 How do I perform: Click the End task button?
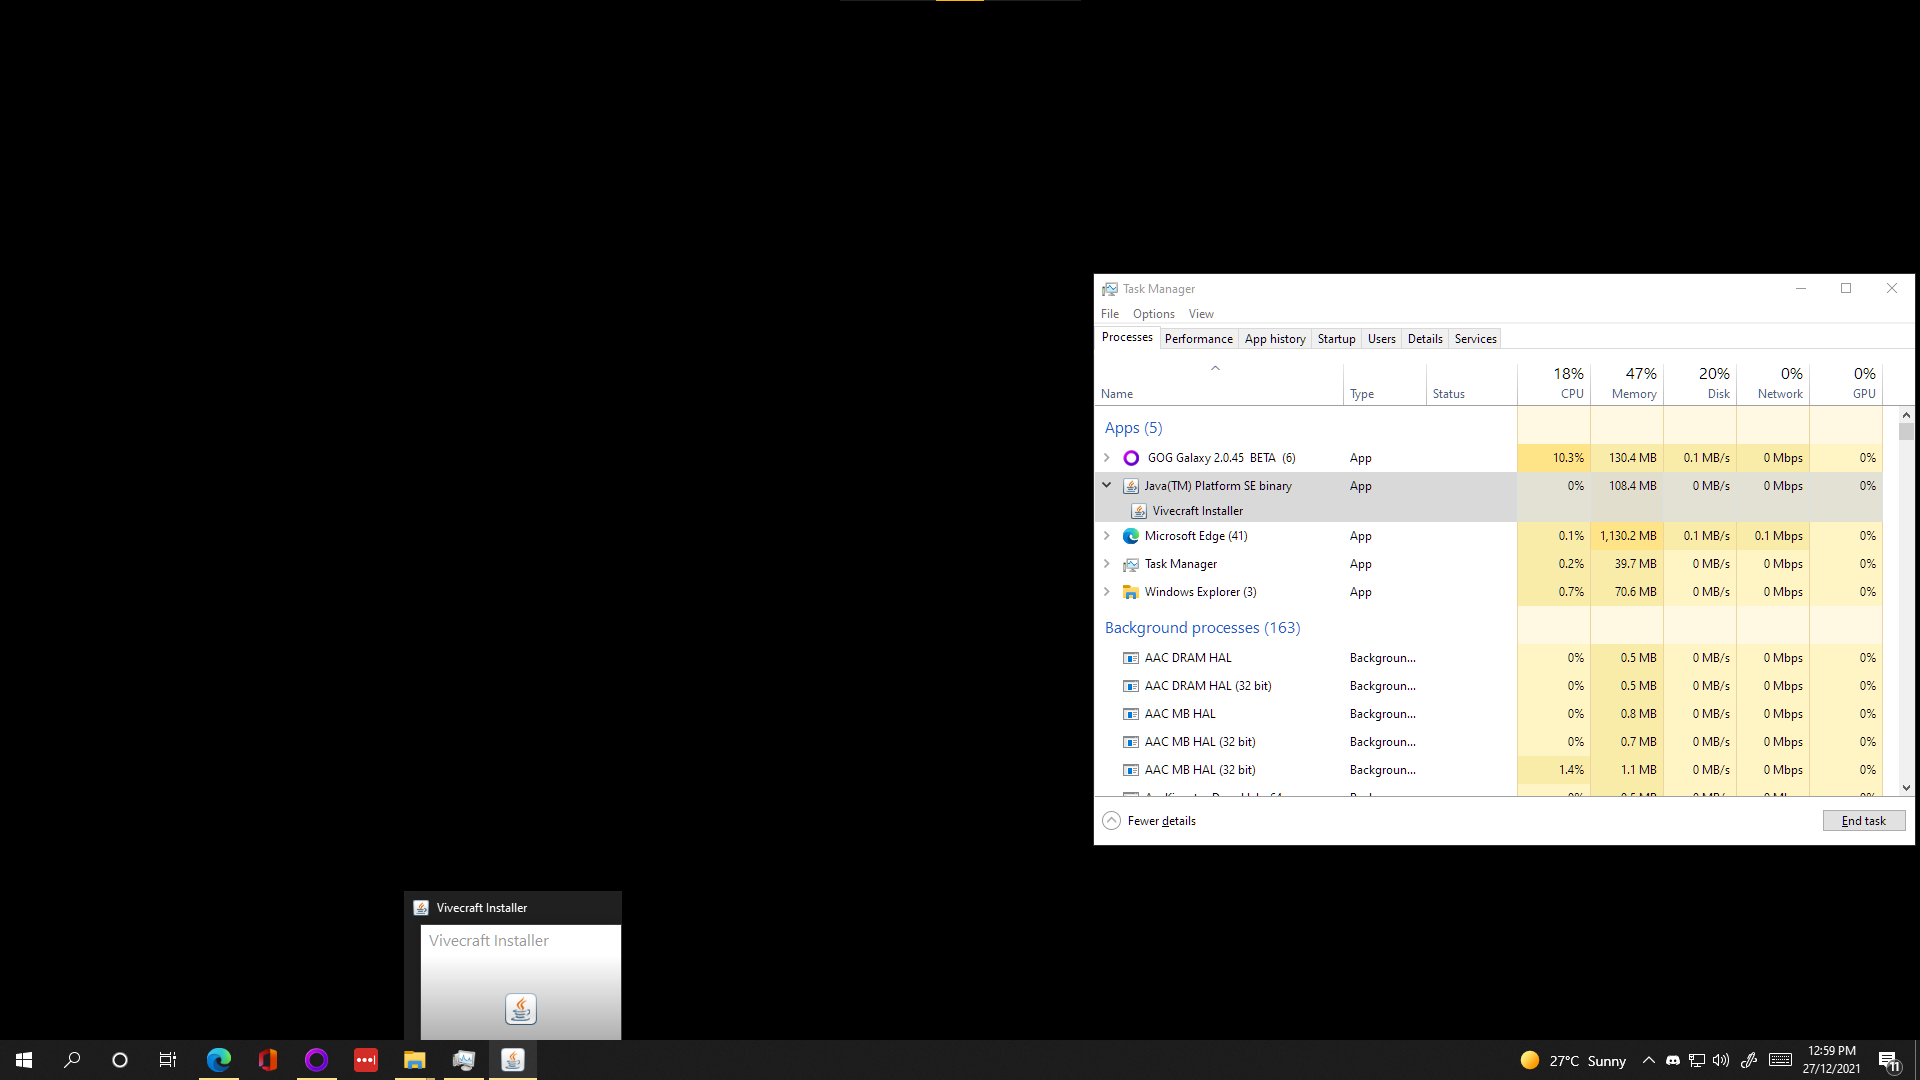click(1863, 820)
